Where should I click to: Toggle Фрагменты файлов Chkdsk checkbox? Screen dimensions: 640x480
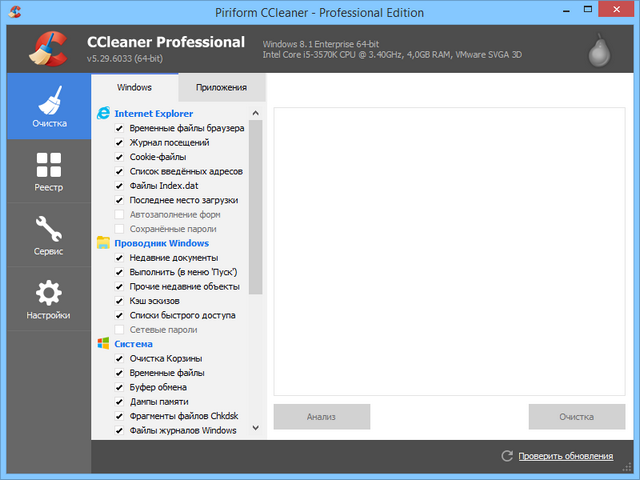[x=119, y=416]
